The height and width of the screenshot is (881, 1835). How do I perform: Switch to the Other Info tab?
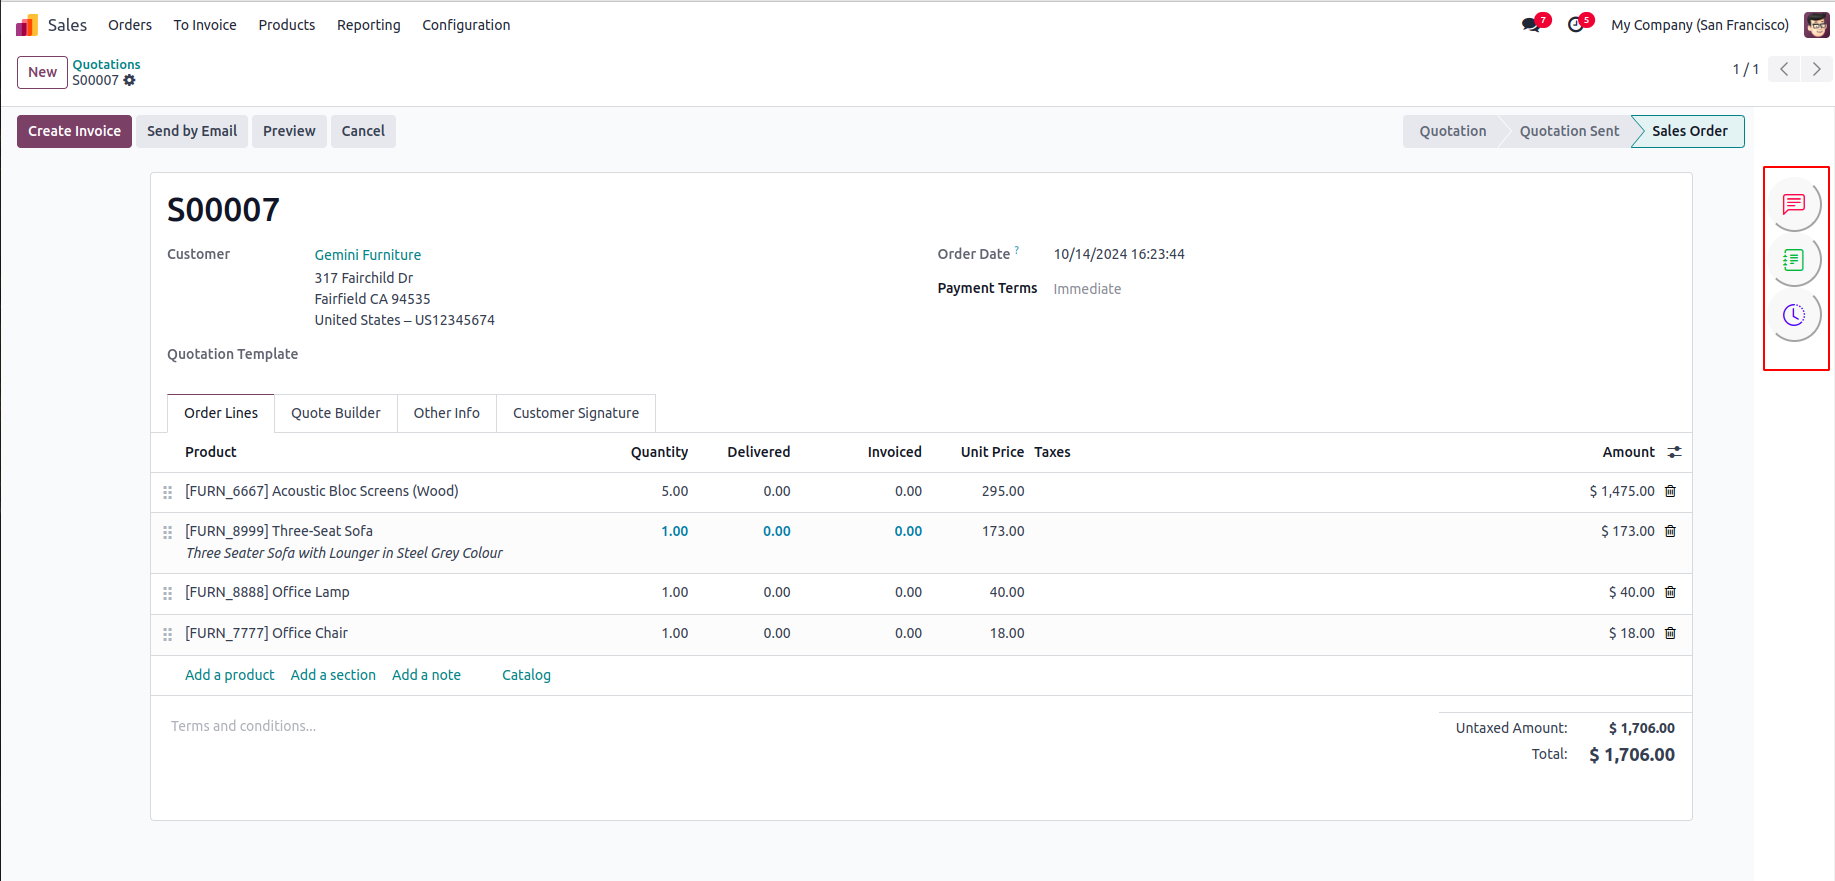click(446, 413)
